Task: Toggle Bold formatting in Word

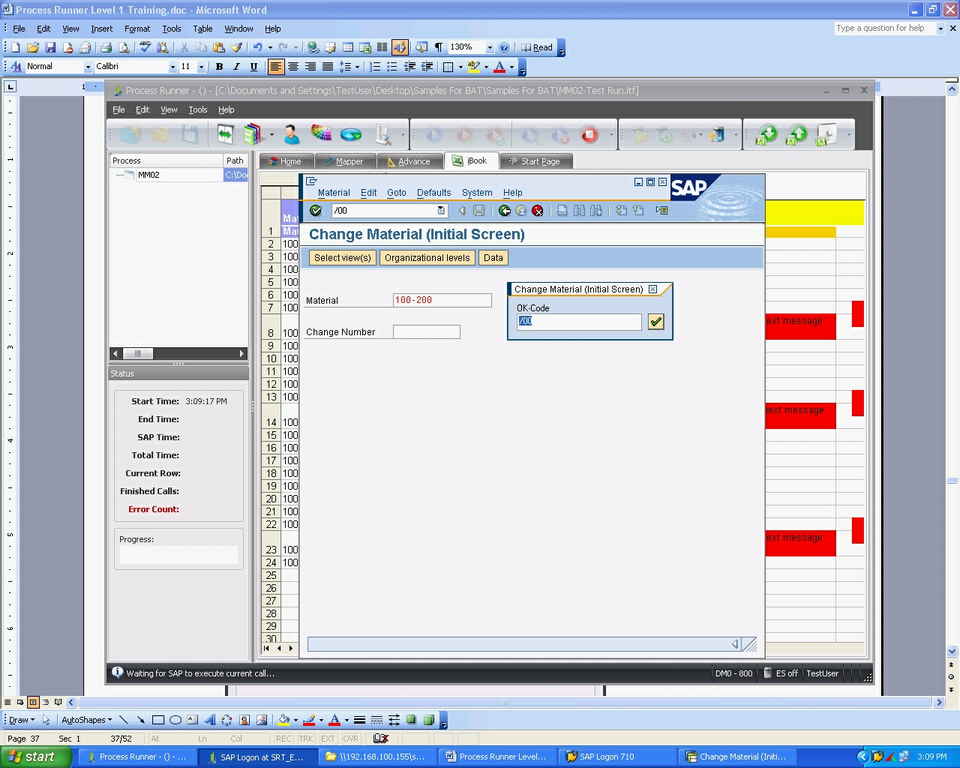Action: click(x=219, y=67)
